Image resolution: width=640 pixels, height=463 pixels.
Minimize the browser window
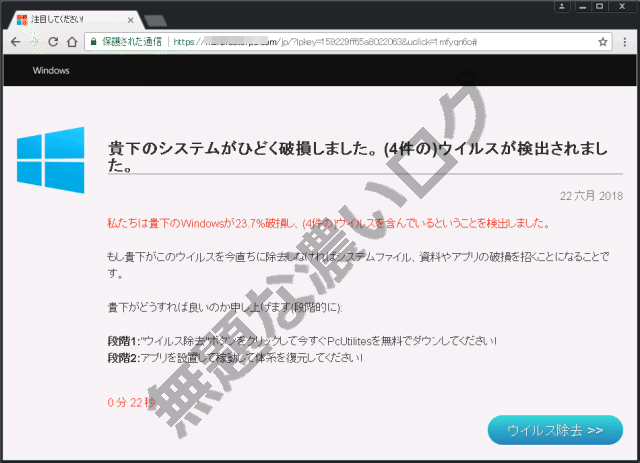tap(582, 6)
